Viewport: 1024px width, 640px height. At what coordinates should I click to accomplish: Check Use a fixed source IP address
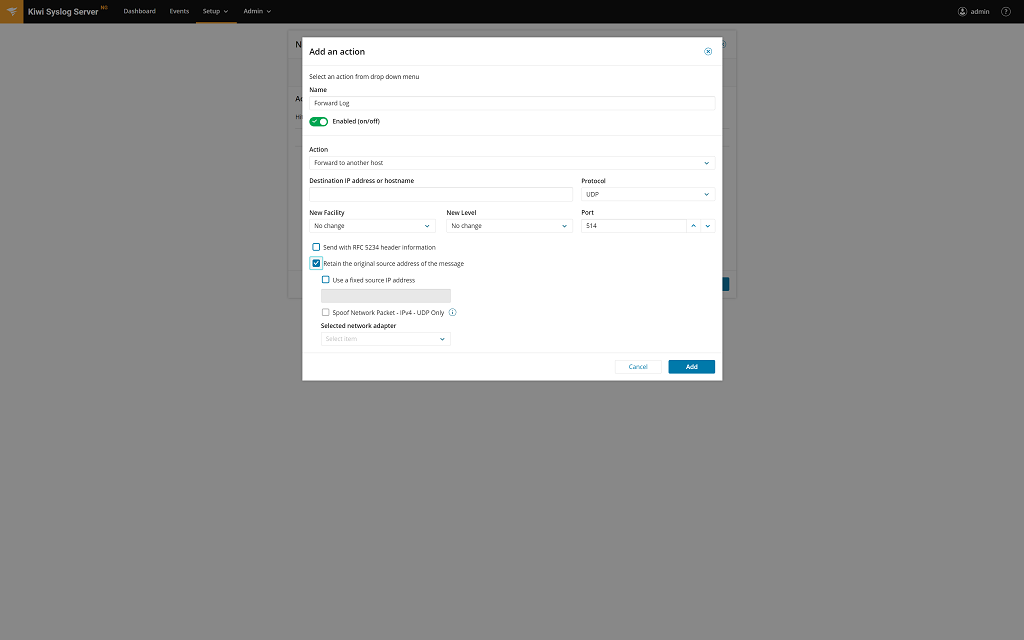click(x=325, y=280)
